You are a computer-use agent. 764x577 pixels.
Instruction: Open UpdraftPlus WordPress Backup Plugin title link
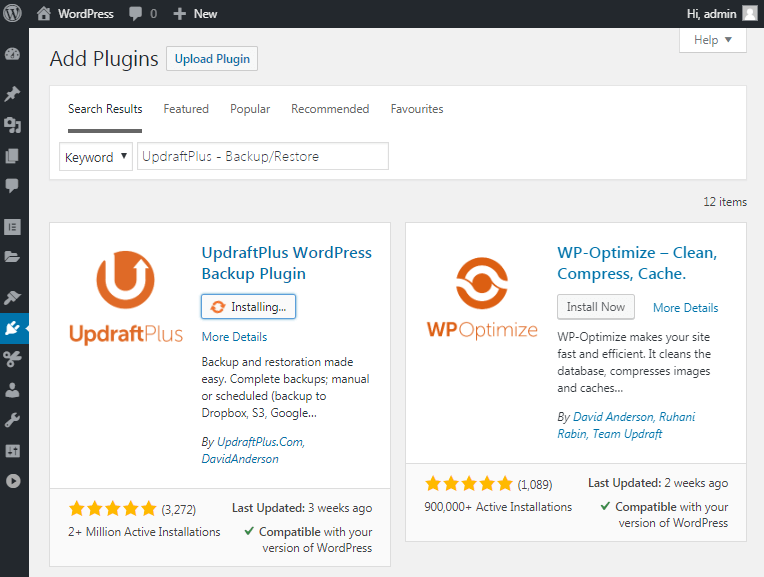point(286,263)
